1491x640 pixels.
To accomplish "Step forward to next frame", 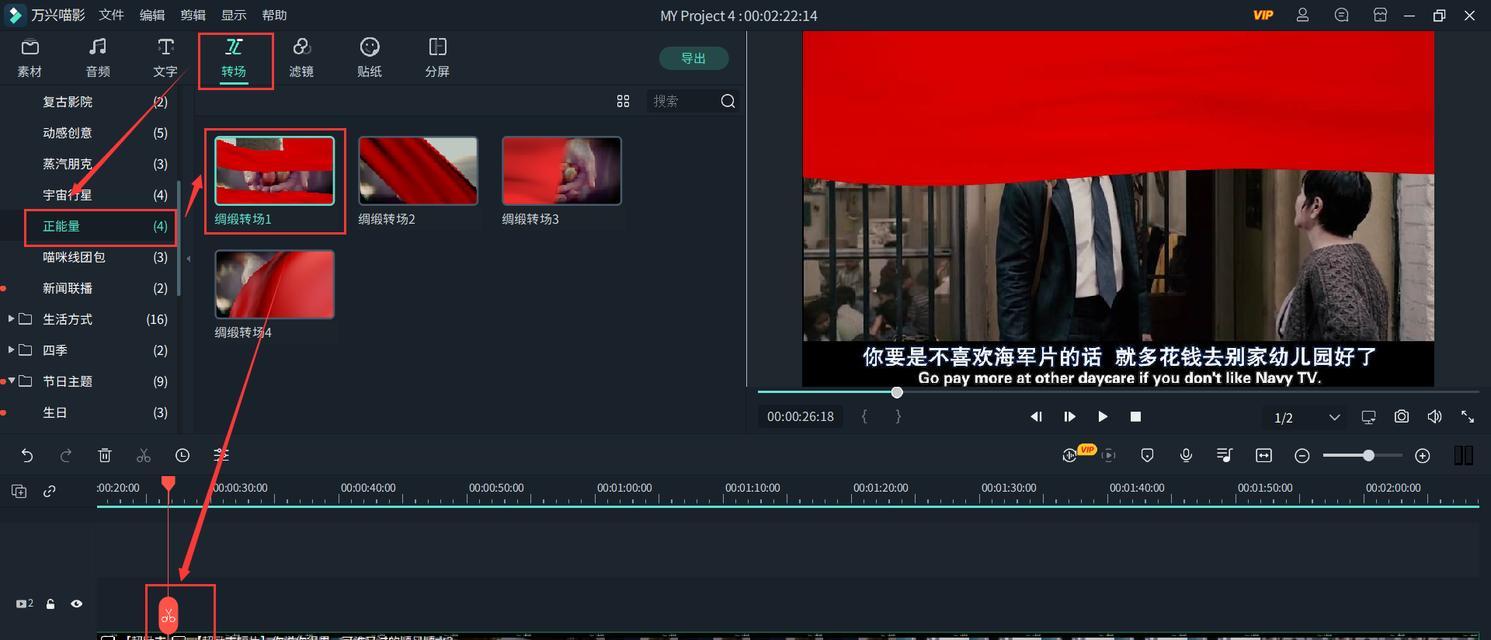I will tap(1070, 417).
